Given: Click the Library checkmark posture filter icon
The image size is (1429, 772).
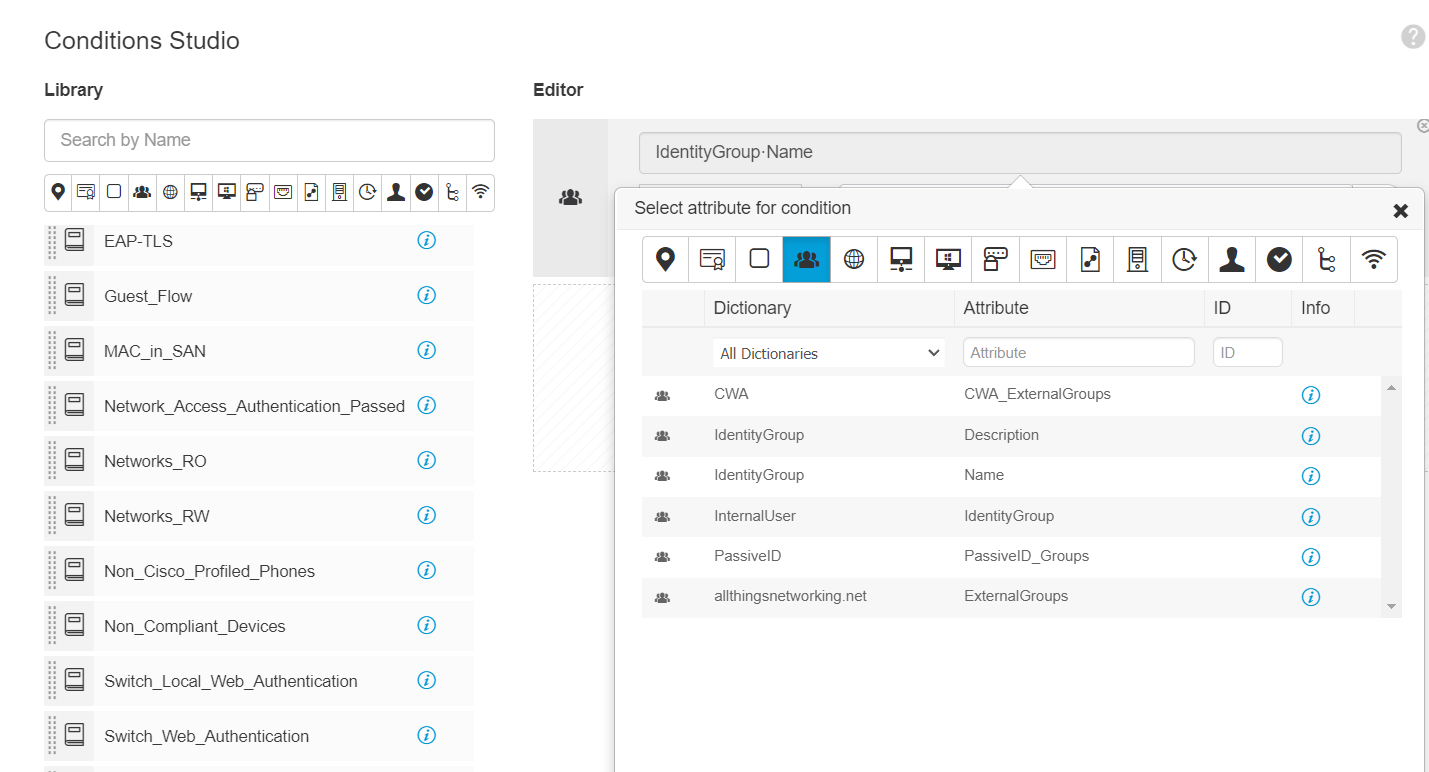Looking at the screenshot, I should click(x=424, y=192).
